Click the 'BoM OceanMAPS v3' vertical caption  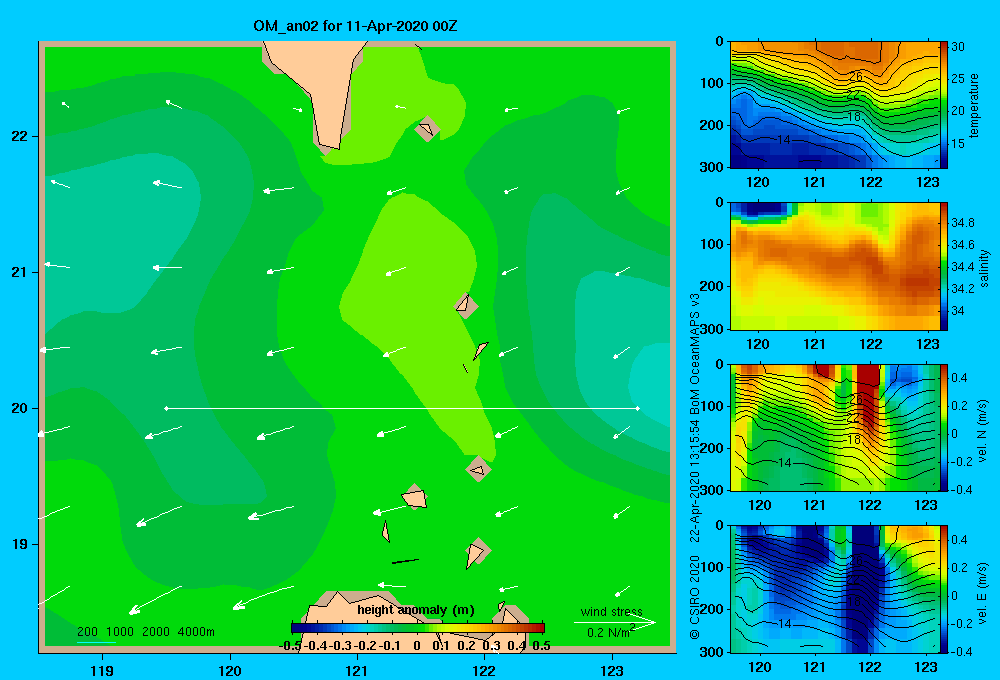[x=695, y=353]
